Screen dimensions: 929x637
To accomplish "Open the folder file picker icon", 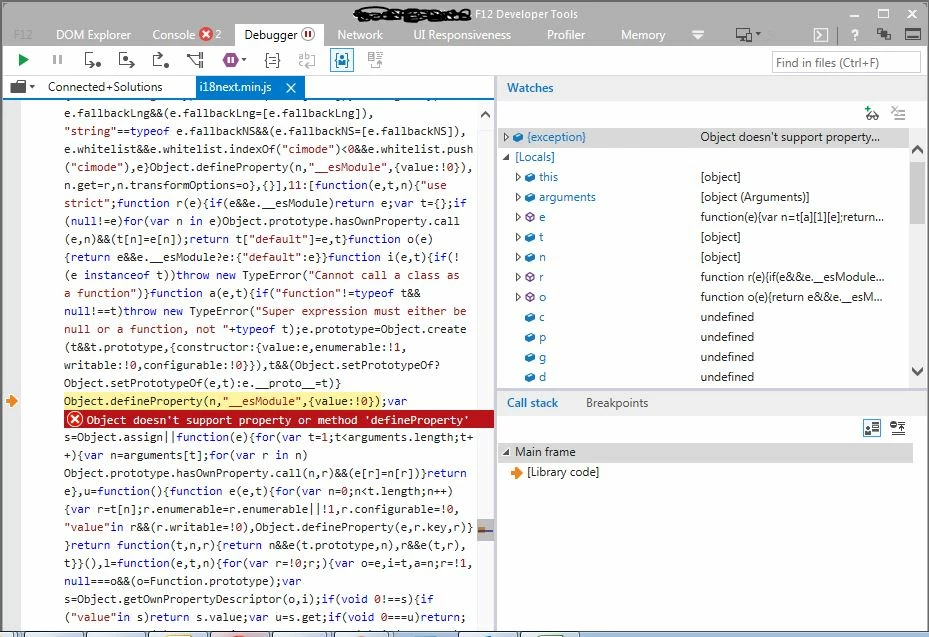I will 18,87.
